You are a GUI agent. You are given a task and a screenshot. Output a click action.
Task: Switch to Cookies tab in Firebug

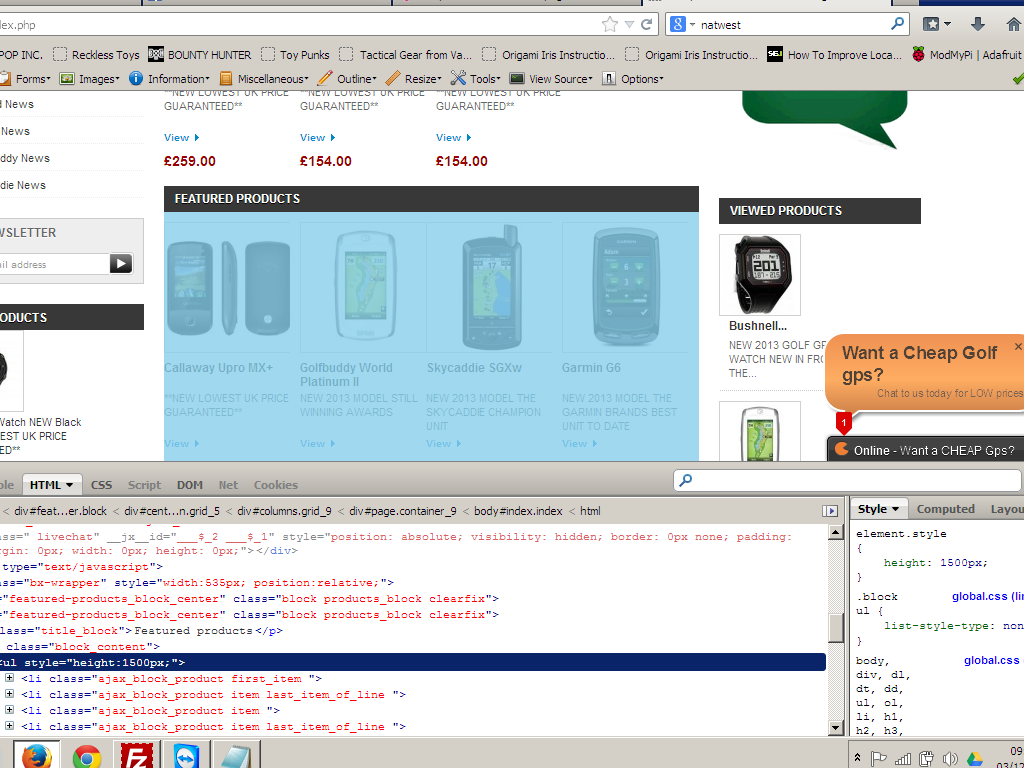point(276,485)
